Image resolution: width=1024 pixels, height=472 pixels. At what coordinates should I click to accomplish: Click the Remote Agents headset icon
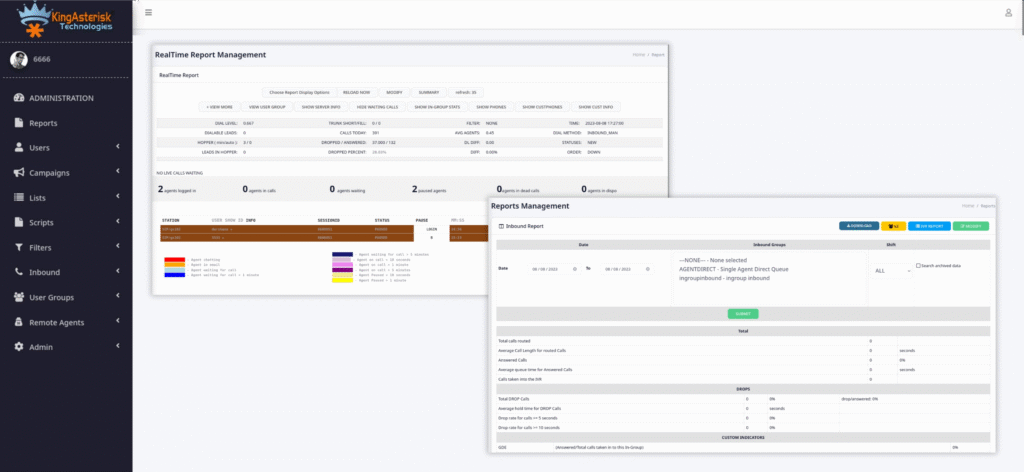click(18, 322)
